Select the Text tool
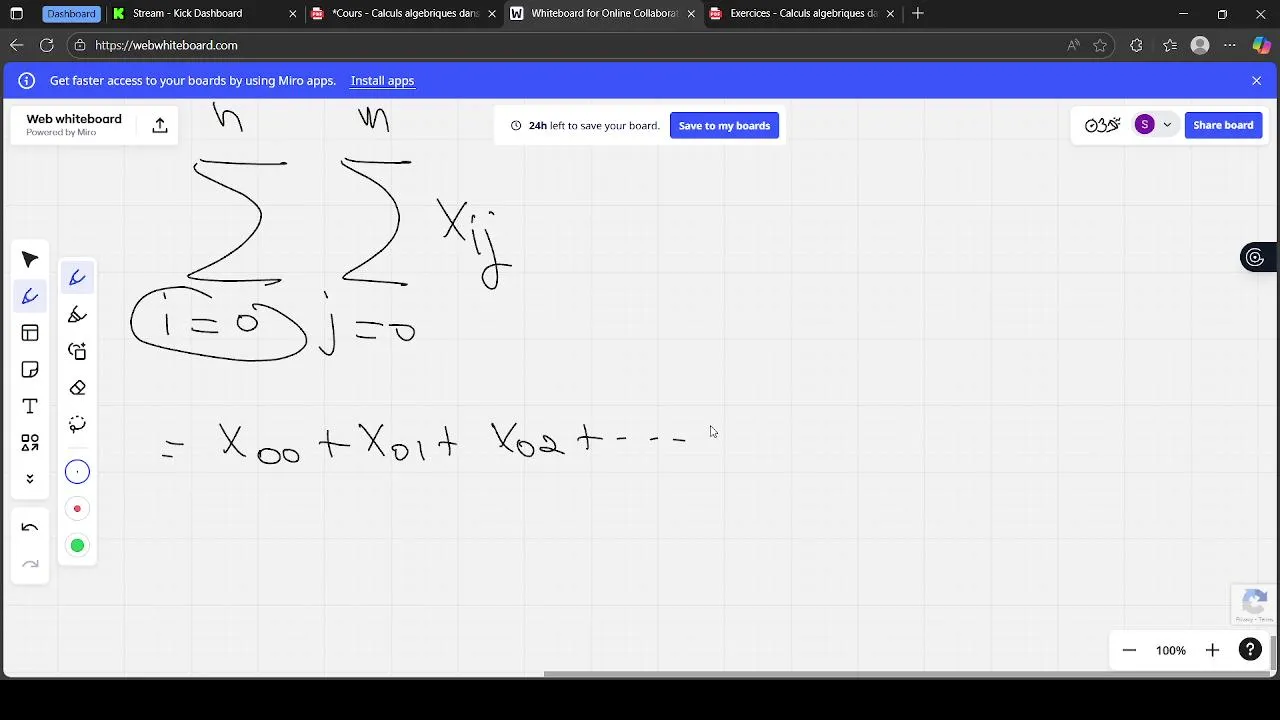The height and width of the screenshot is (720, 1280). pos(30,406)
